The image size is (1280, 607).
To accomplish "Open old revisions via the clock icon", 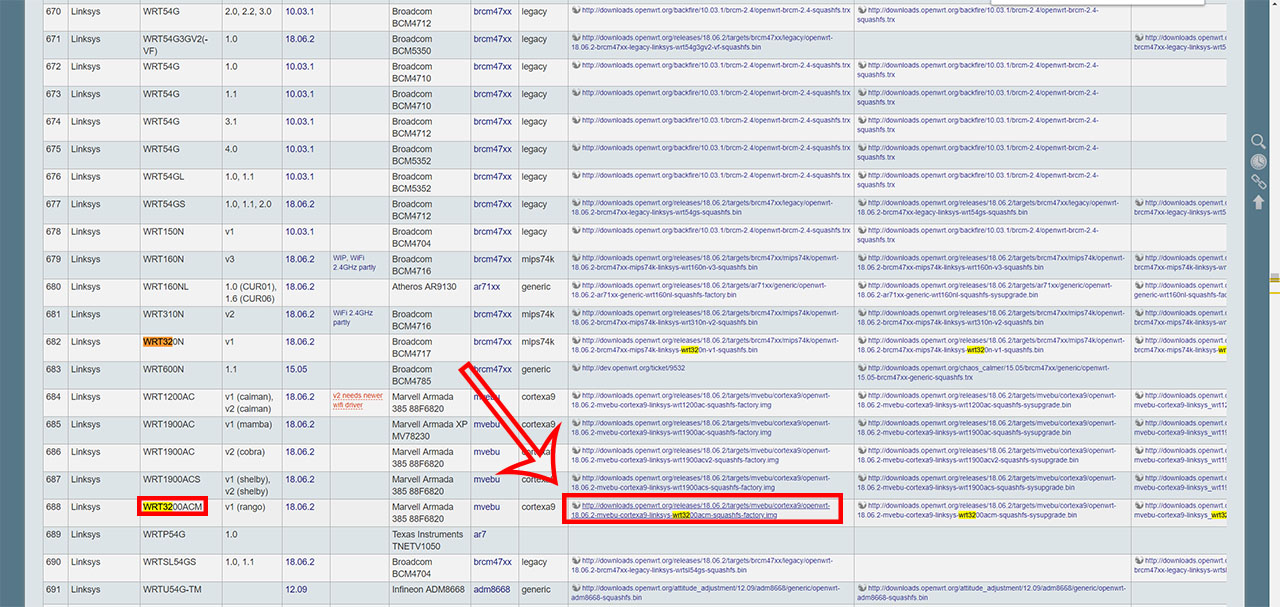I will point(1259,161).
